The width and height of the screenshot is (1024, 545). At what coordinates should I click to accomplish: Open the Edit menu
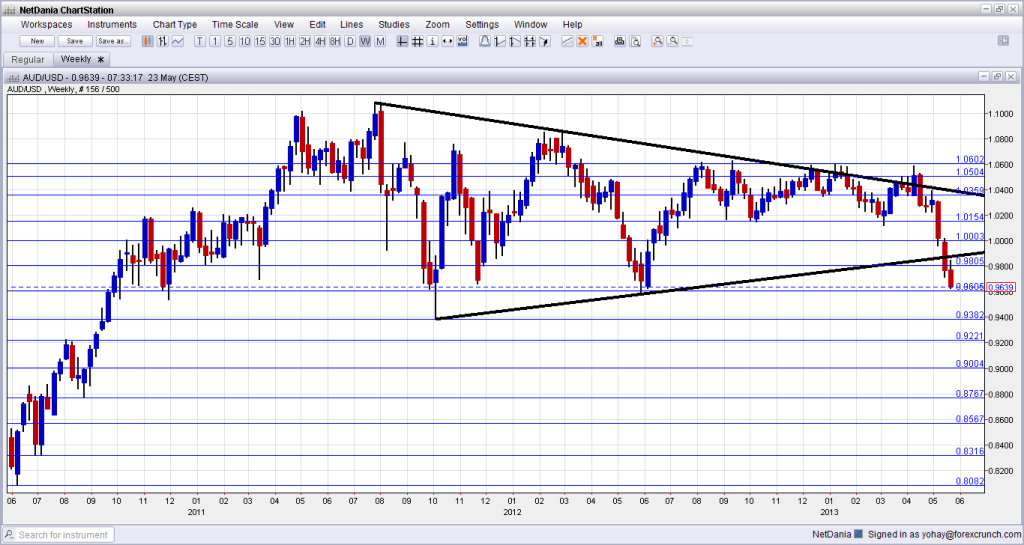click(317, 24)
